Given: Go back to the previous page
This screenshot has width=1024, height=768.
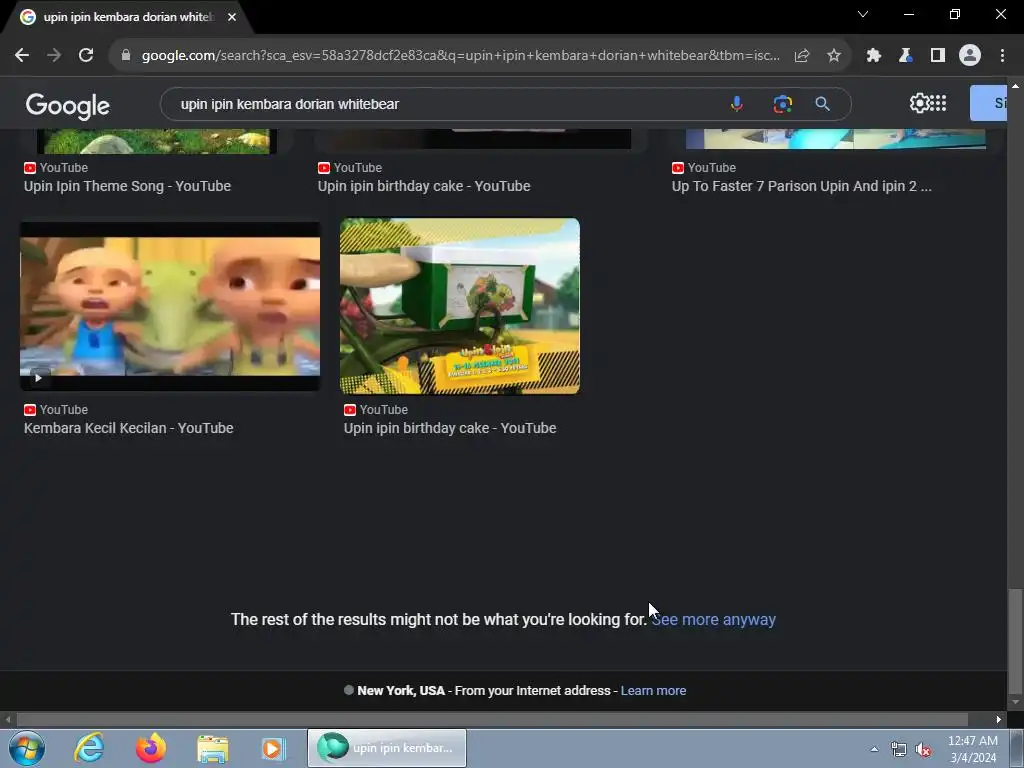Looking at the screenshot, I should tap(22, 56).
